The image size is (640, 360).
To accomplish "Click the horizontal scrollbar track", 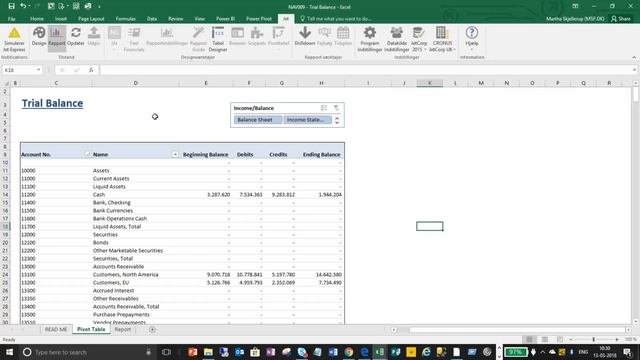I will pos(517,329).
